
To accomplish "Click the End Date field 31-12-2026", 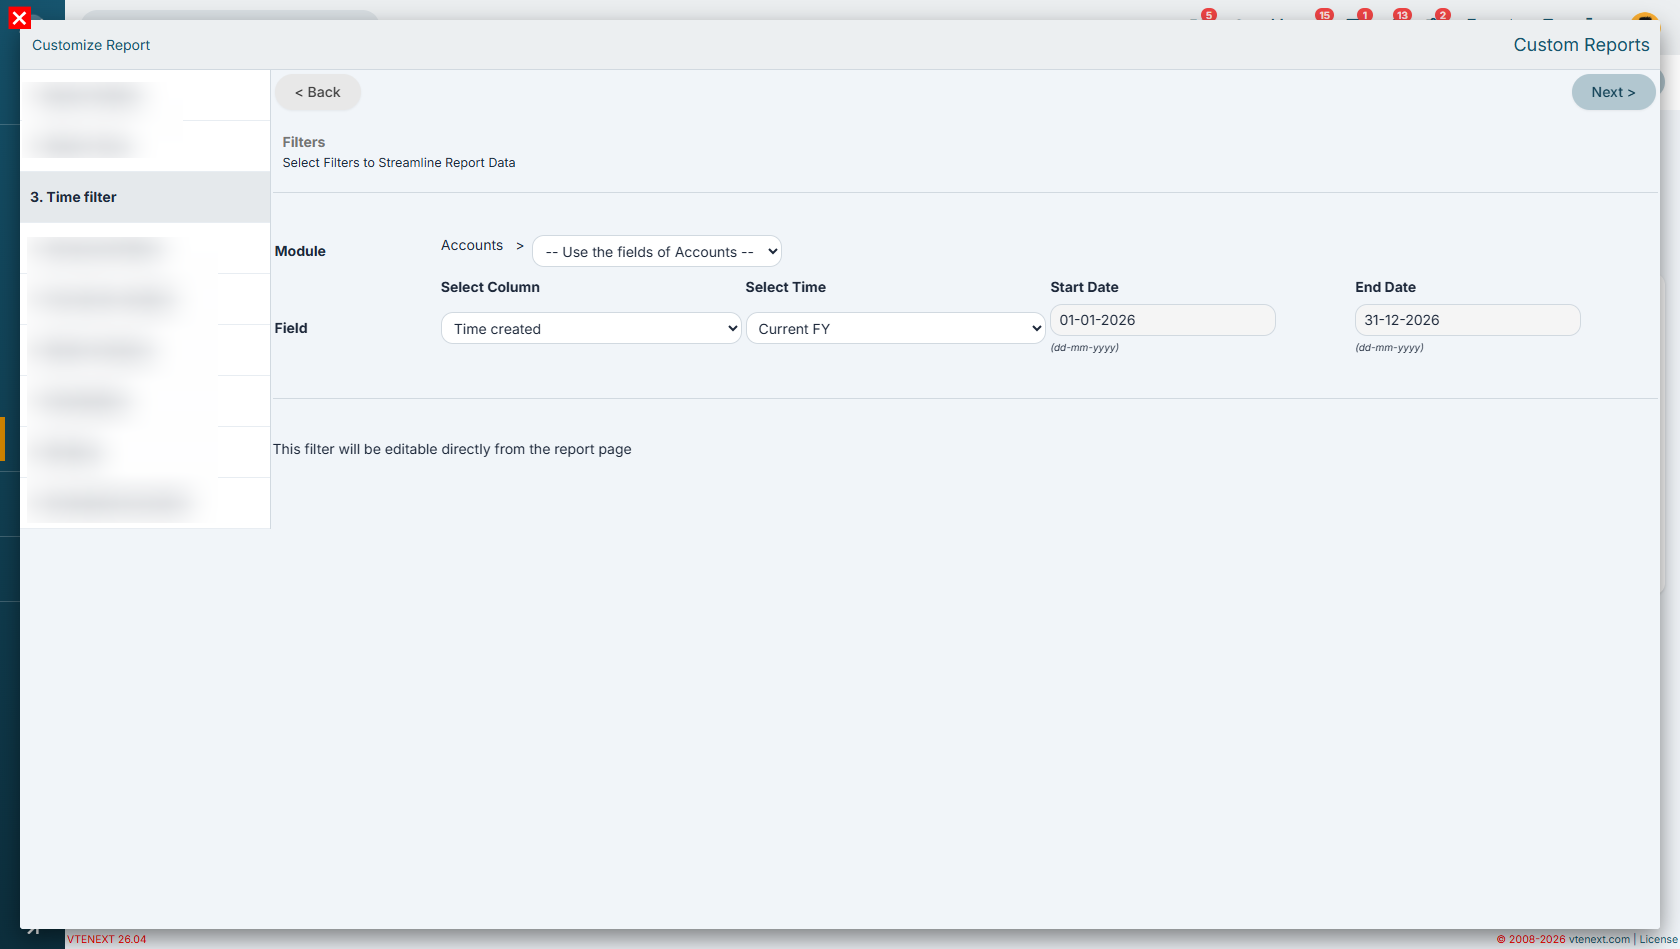I will 1468,320.
